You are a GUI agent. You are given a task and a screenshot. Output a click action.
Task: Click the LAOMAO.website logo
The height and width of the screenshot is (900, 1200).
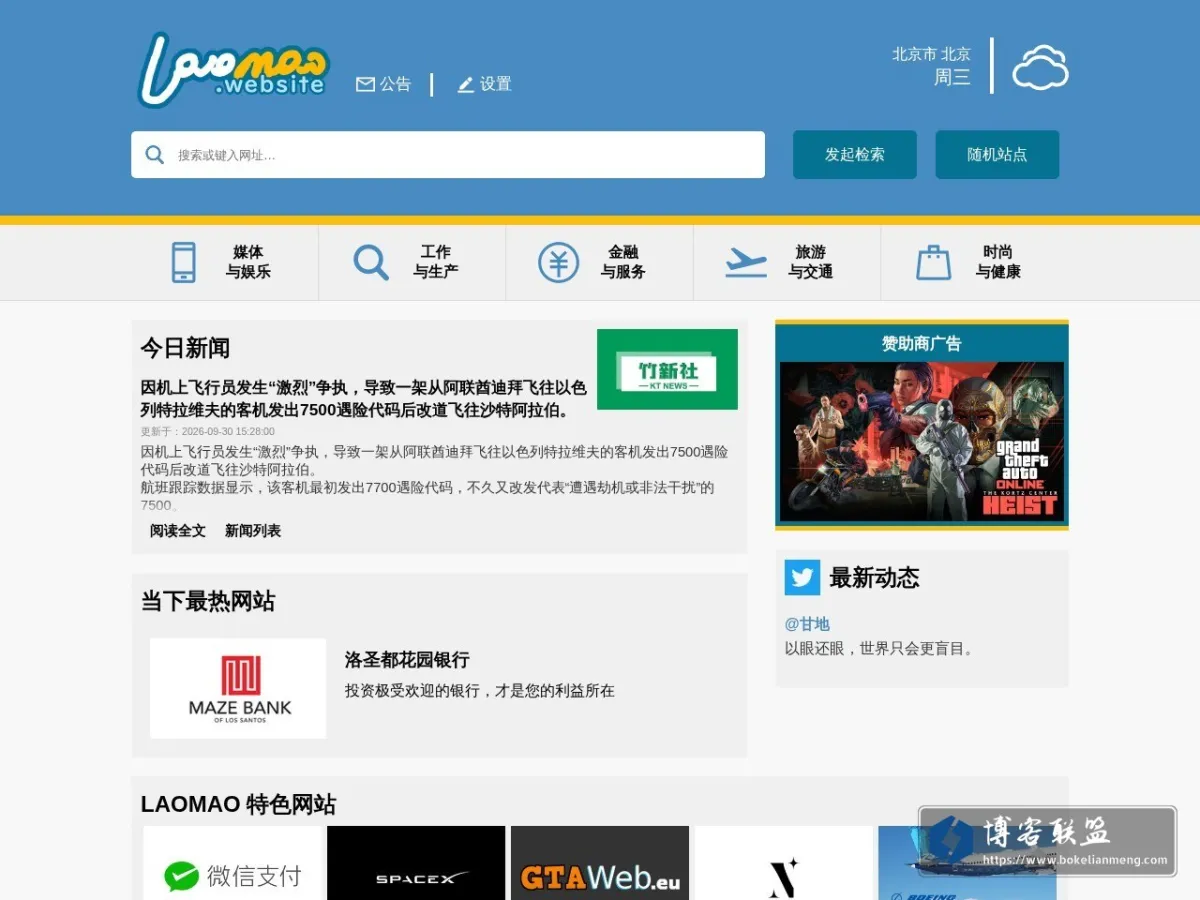234,69
